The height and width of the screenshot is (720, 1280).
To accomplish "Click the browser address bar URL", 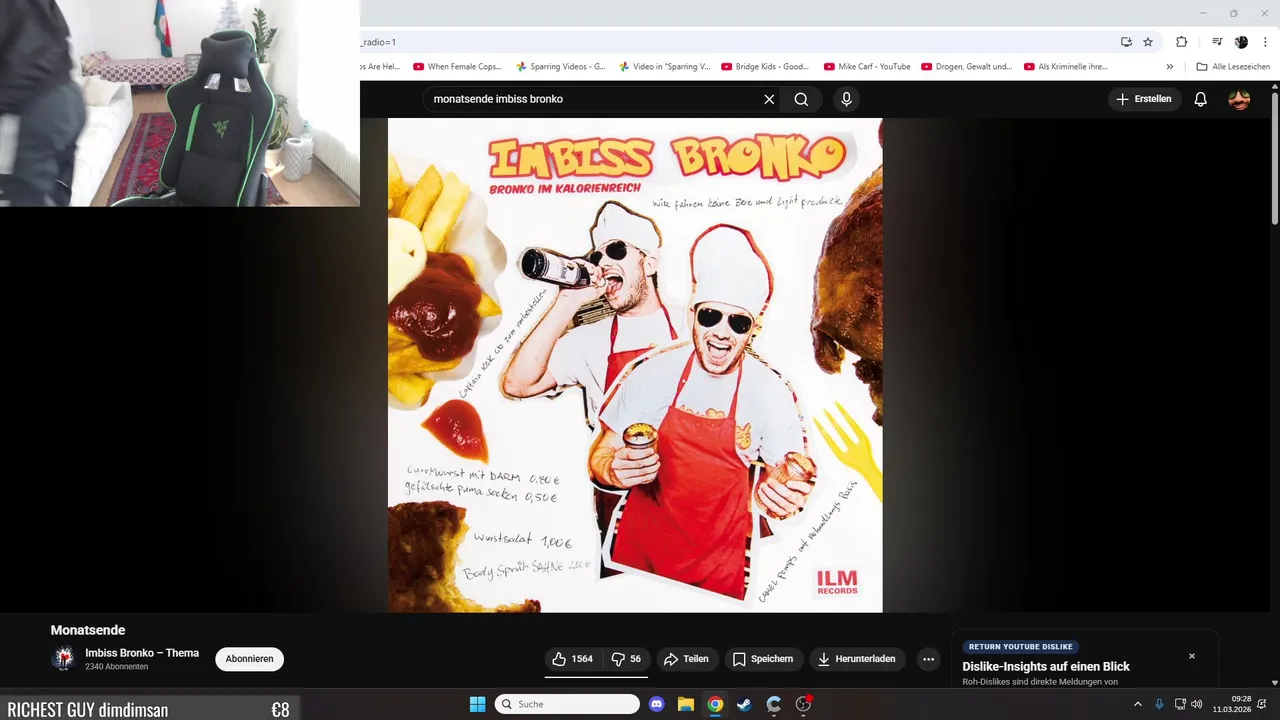I will coord(735,42).
